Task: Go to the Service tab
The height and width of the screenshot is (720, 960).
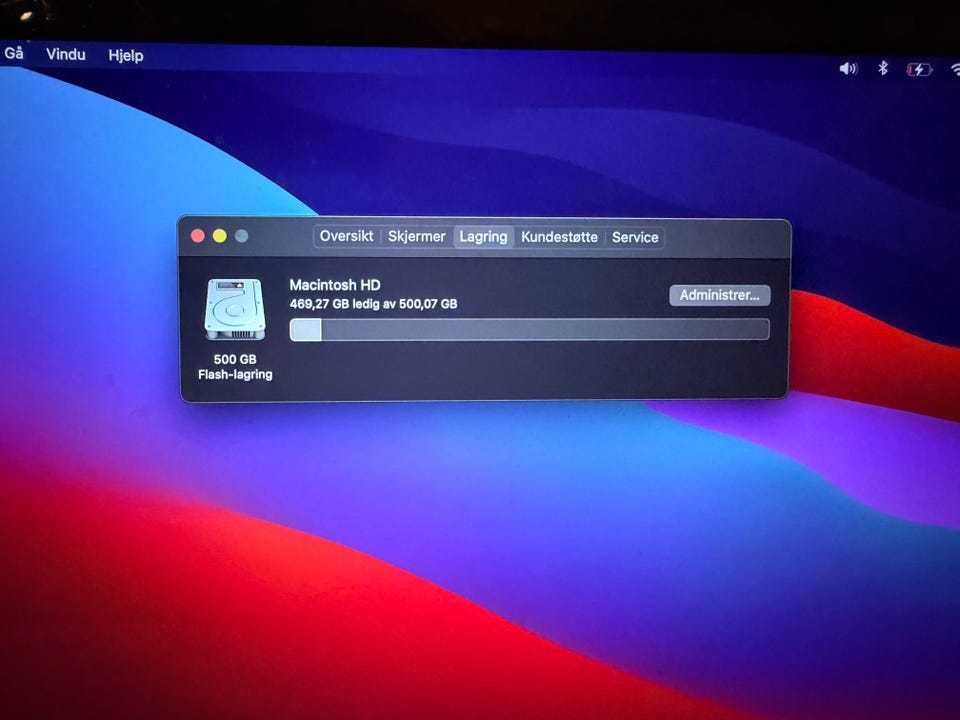Action: click(x=635, y=238)
